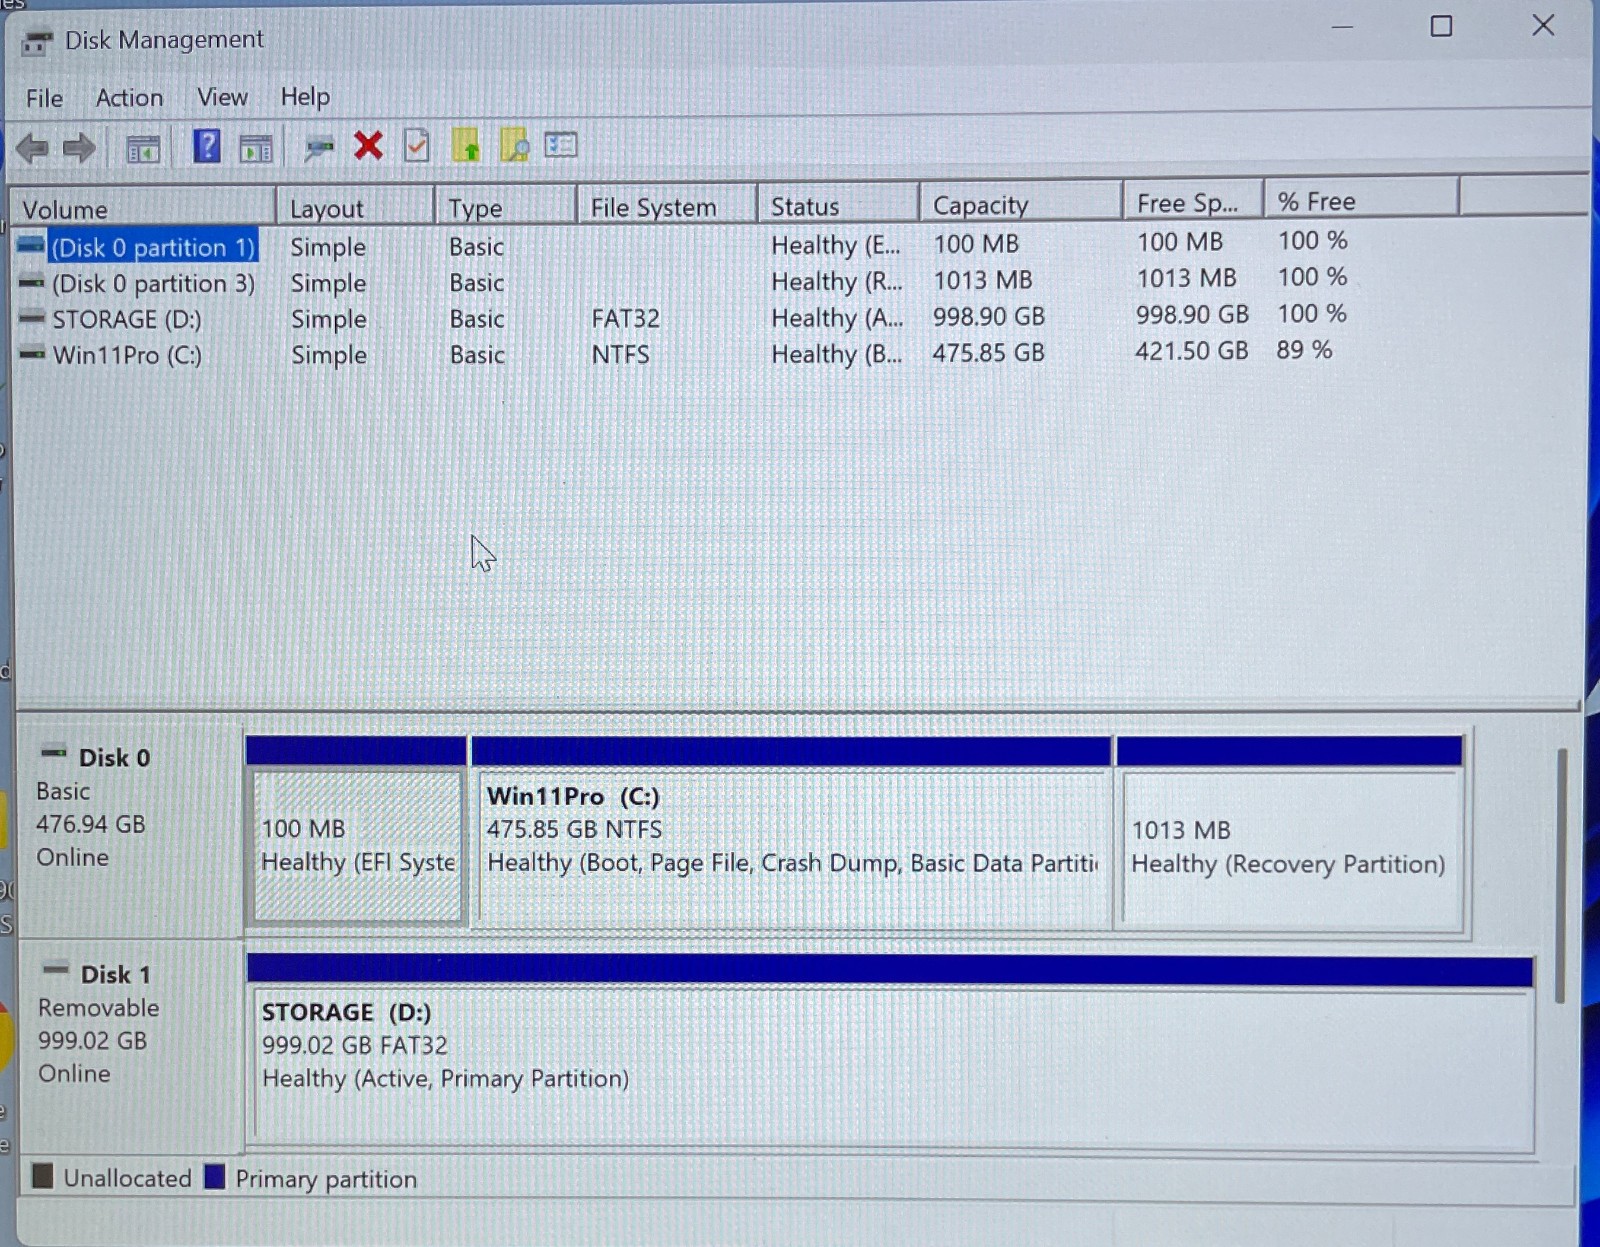Select (Disk 0 partition 3) volume row
Image resolution: width=1600 pixels, height=1247 pixels.
point(153,284)
